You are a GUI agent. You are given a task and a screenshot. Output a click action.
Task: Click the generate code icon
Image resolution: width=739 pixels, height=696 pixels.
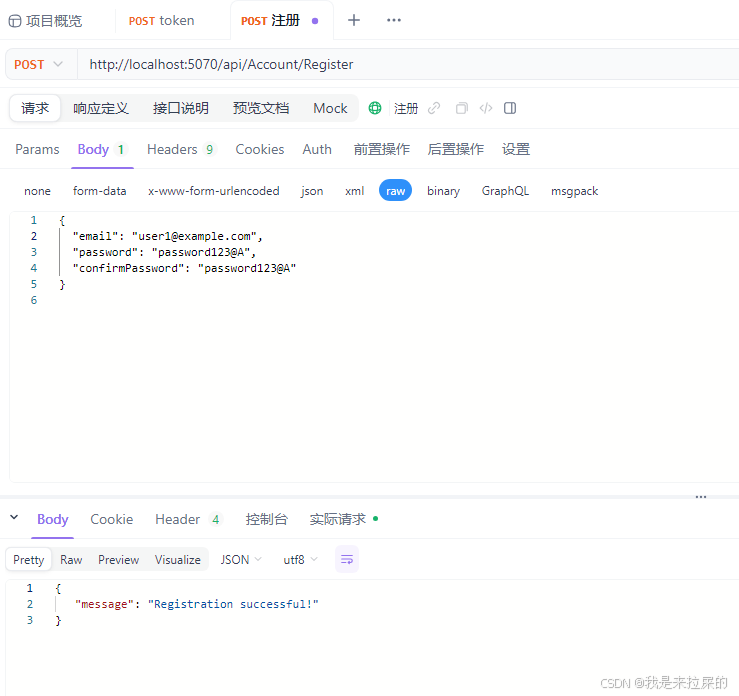pos(485,108)
